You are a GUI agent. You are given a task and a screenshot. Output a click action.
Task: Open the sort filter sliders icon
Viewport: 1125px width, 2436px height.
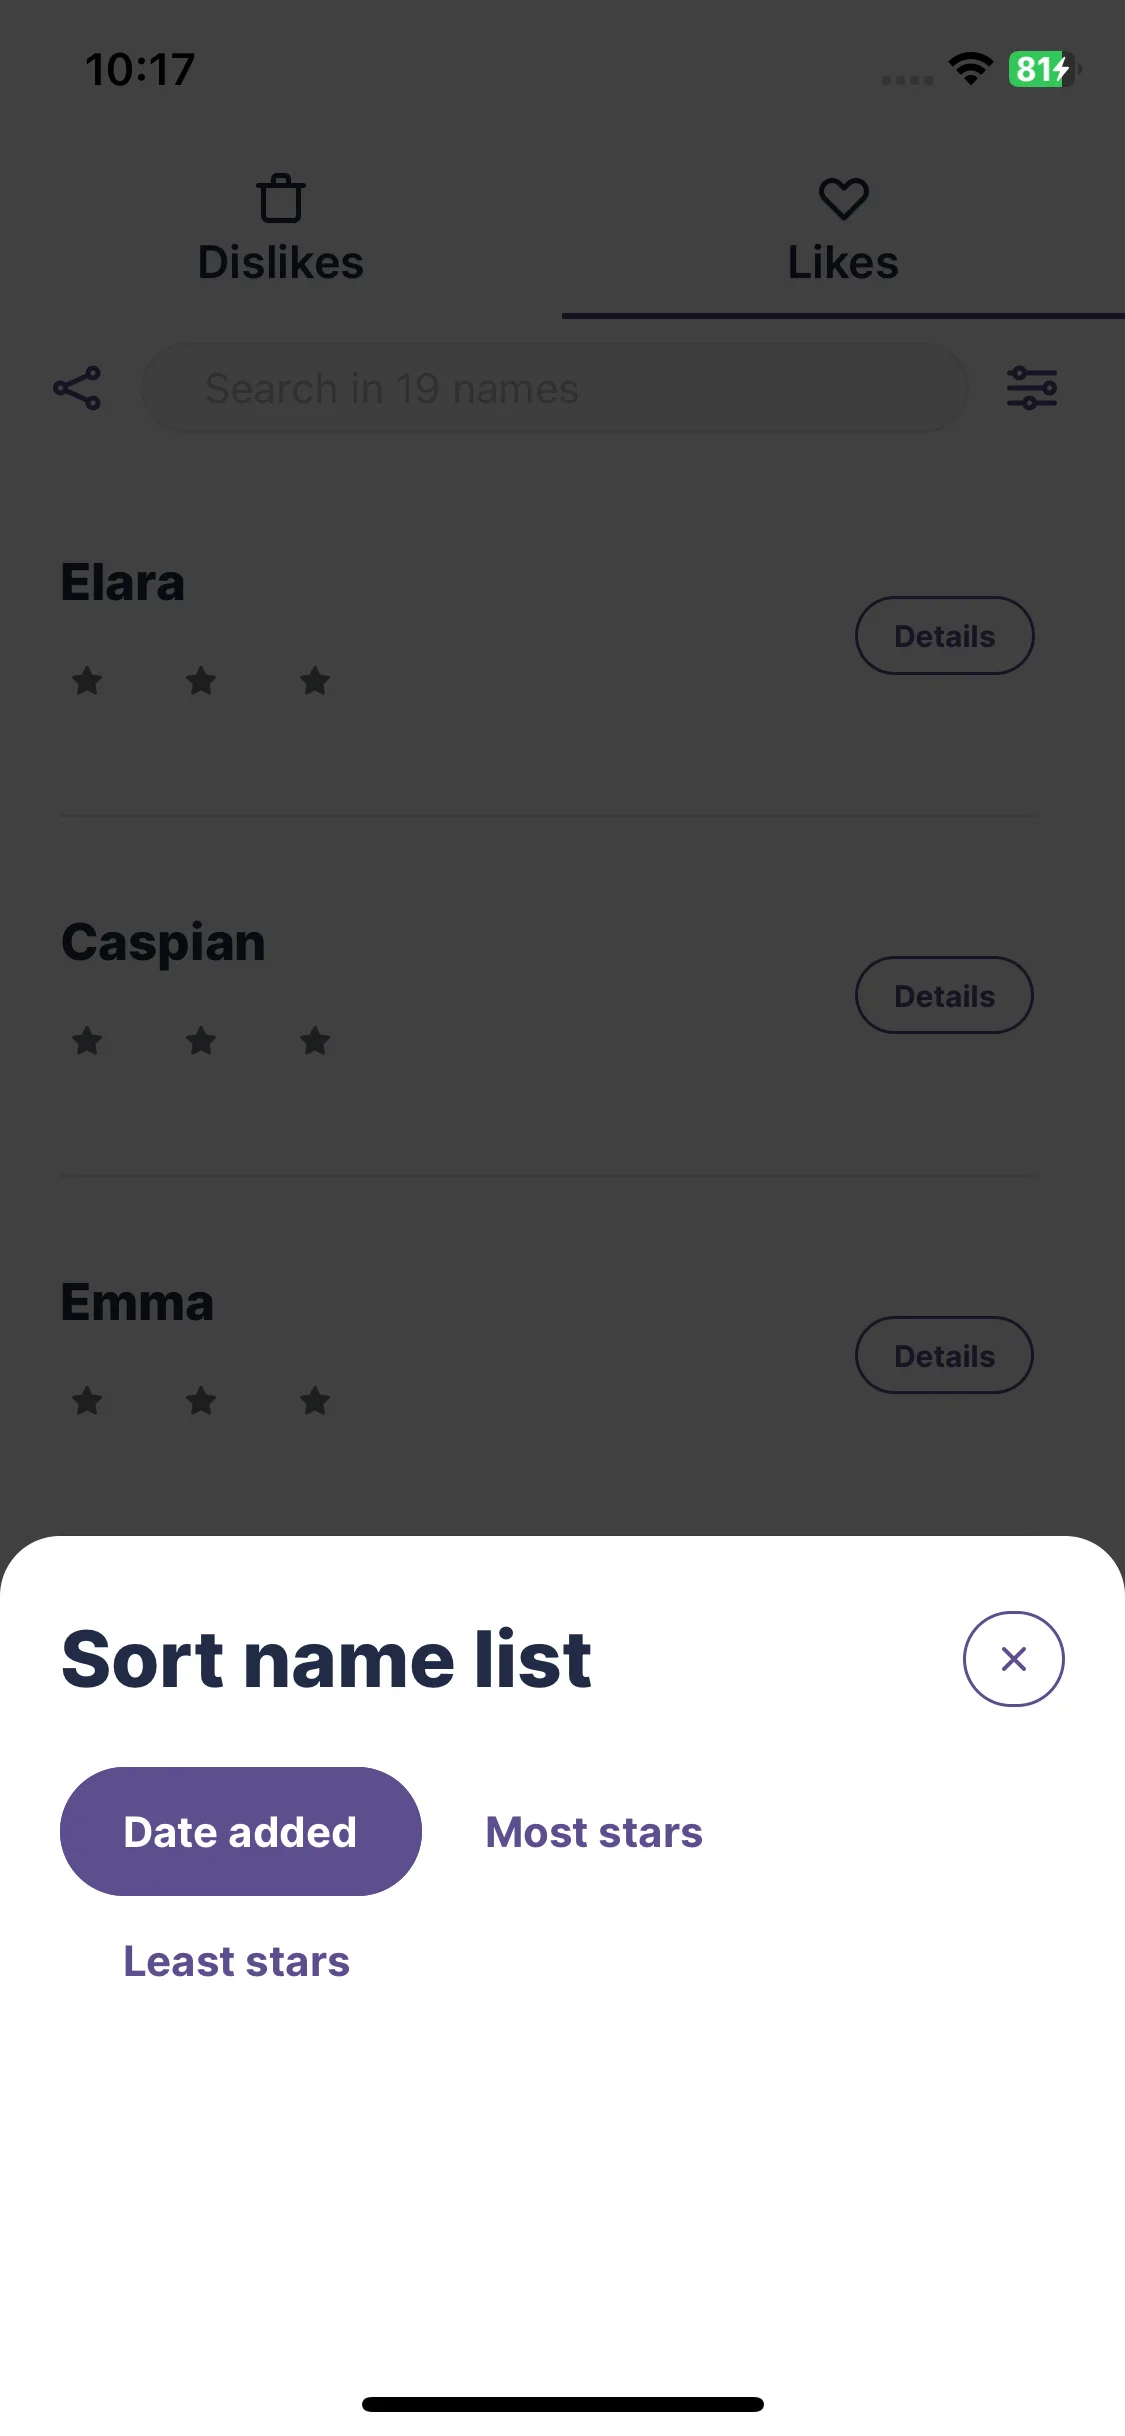click(x=1032, y=388)
